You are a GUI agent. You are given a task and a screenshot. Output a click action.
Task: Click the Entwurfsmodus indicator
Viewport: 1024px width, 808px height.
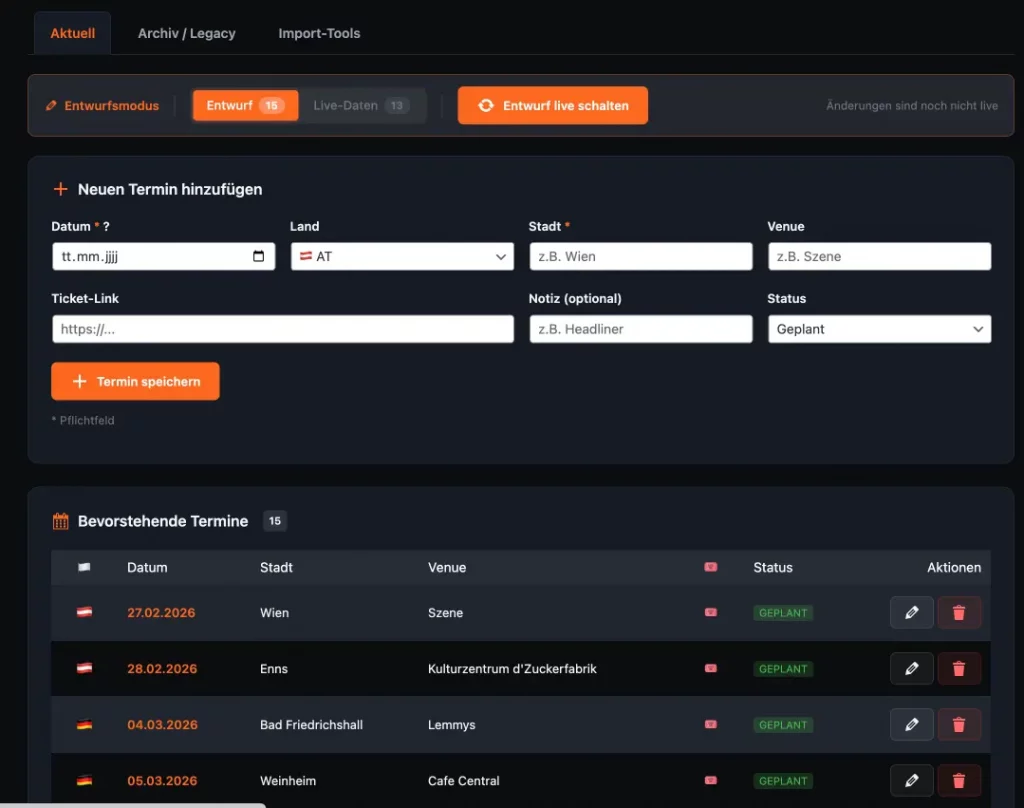click(103, 106)
